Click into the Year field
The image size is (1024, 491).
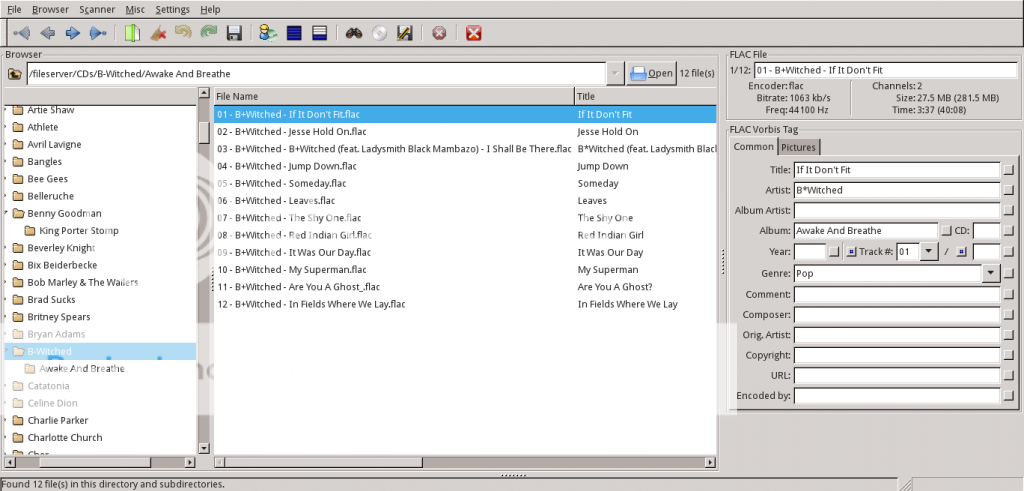click(x=810, y=252)
